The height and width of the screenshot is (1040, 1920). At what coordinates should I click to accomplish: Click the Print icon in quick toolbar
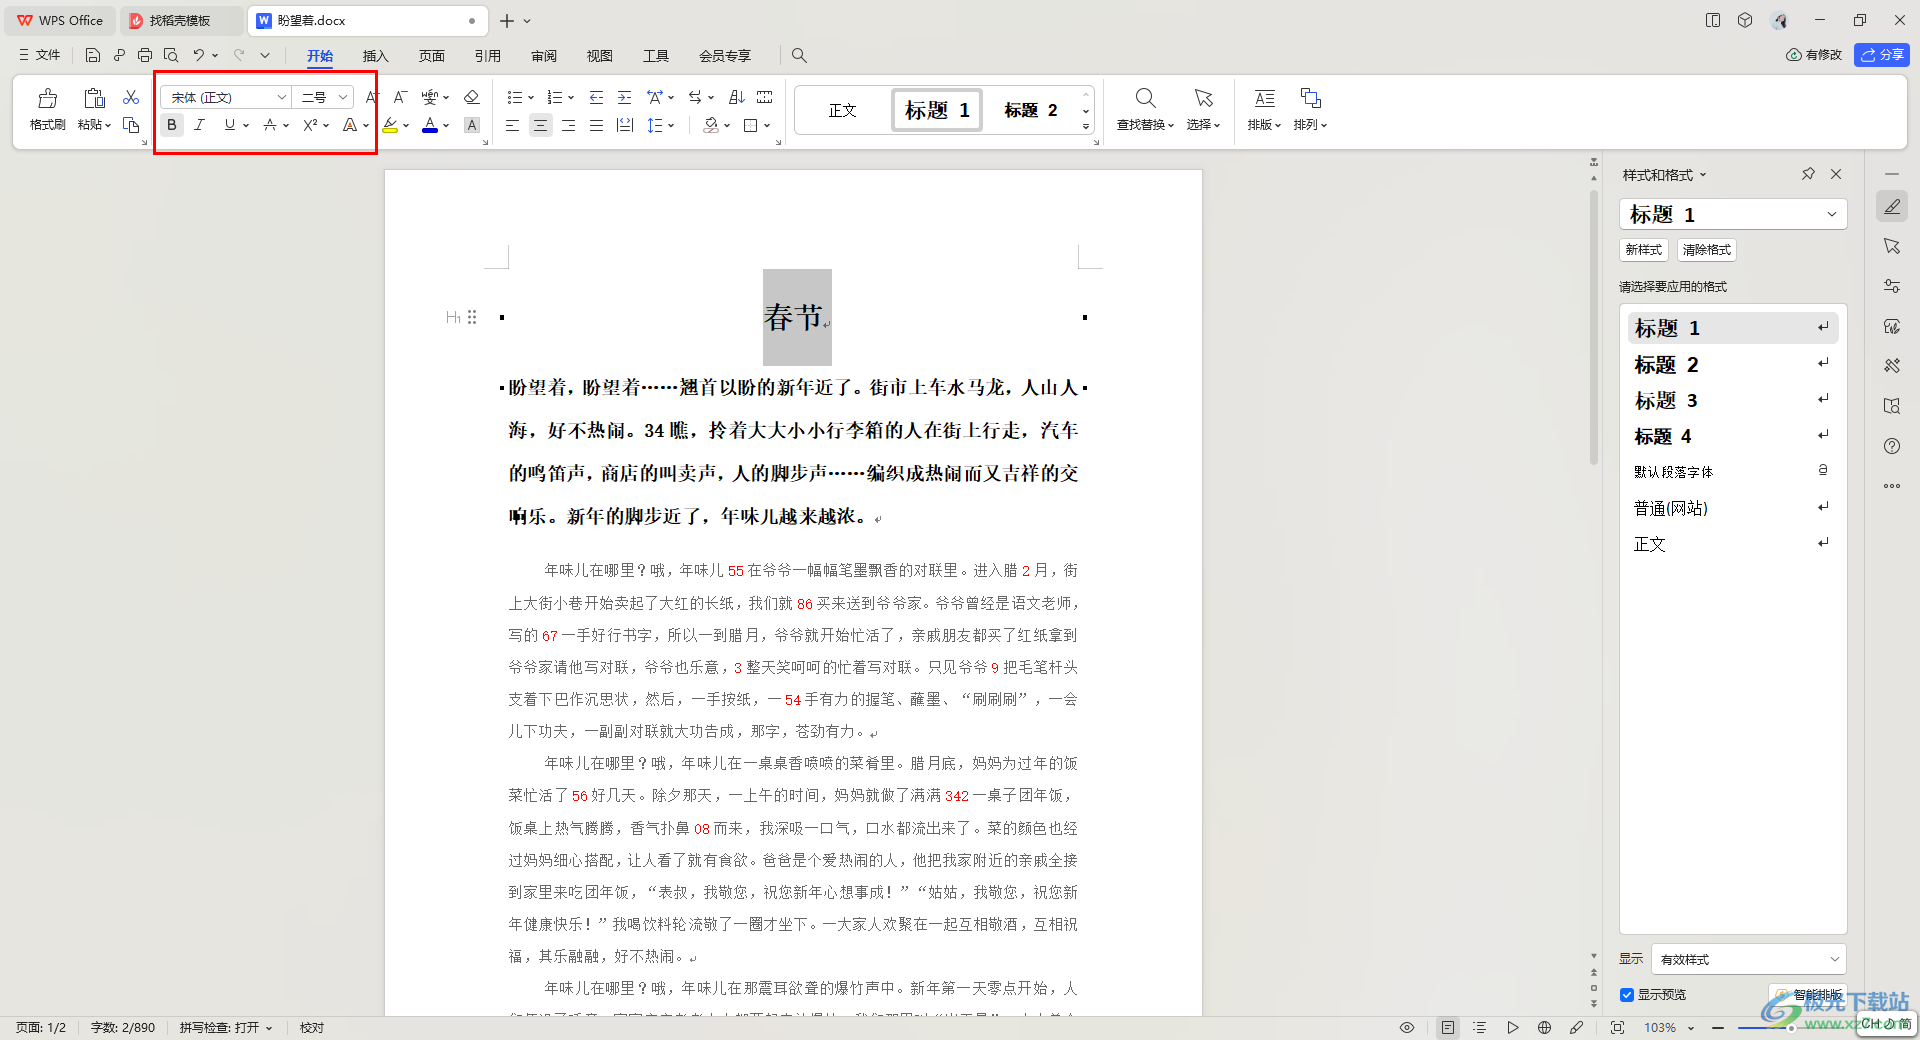(145, 55)
